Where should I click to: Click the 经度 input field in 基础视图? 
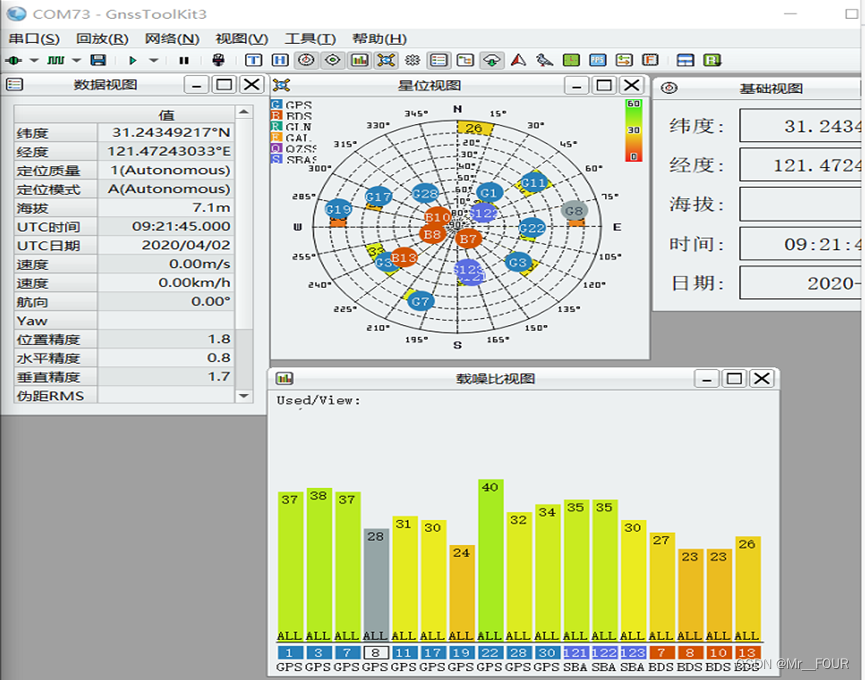point(800,164)
